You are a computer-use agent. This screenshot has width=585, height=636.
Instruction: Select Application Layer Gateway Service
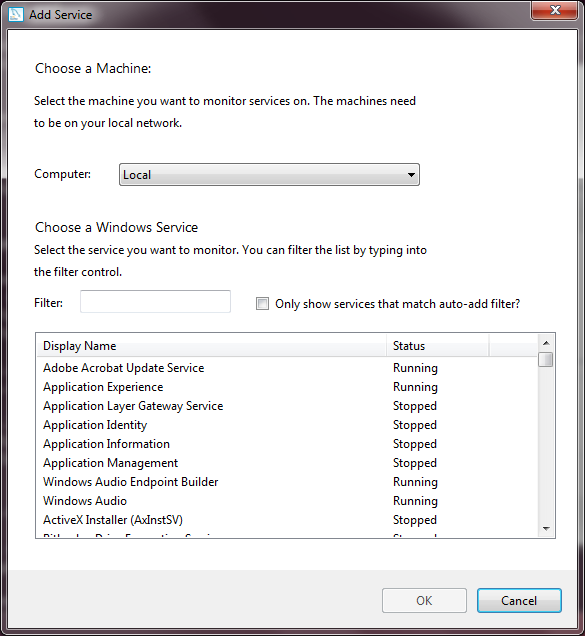(x=287, y=406)
